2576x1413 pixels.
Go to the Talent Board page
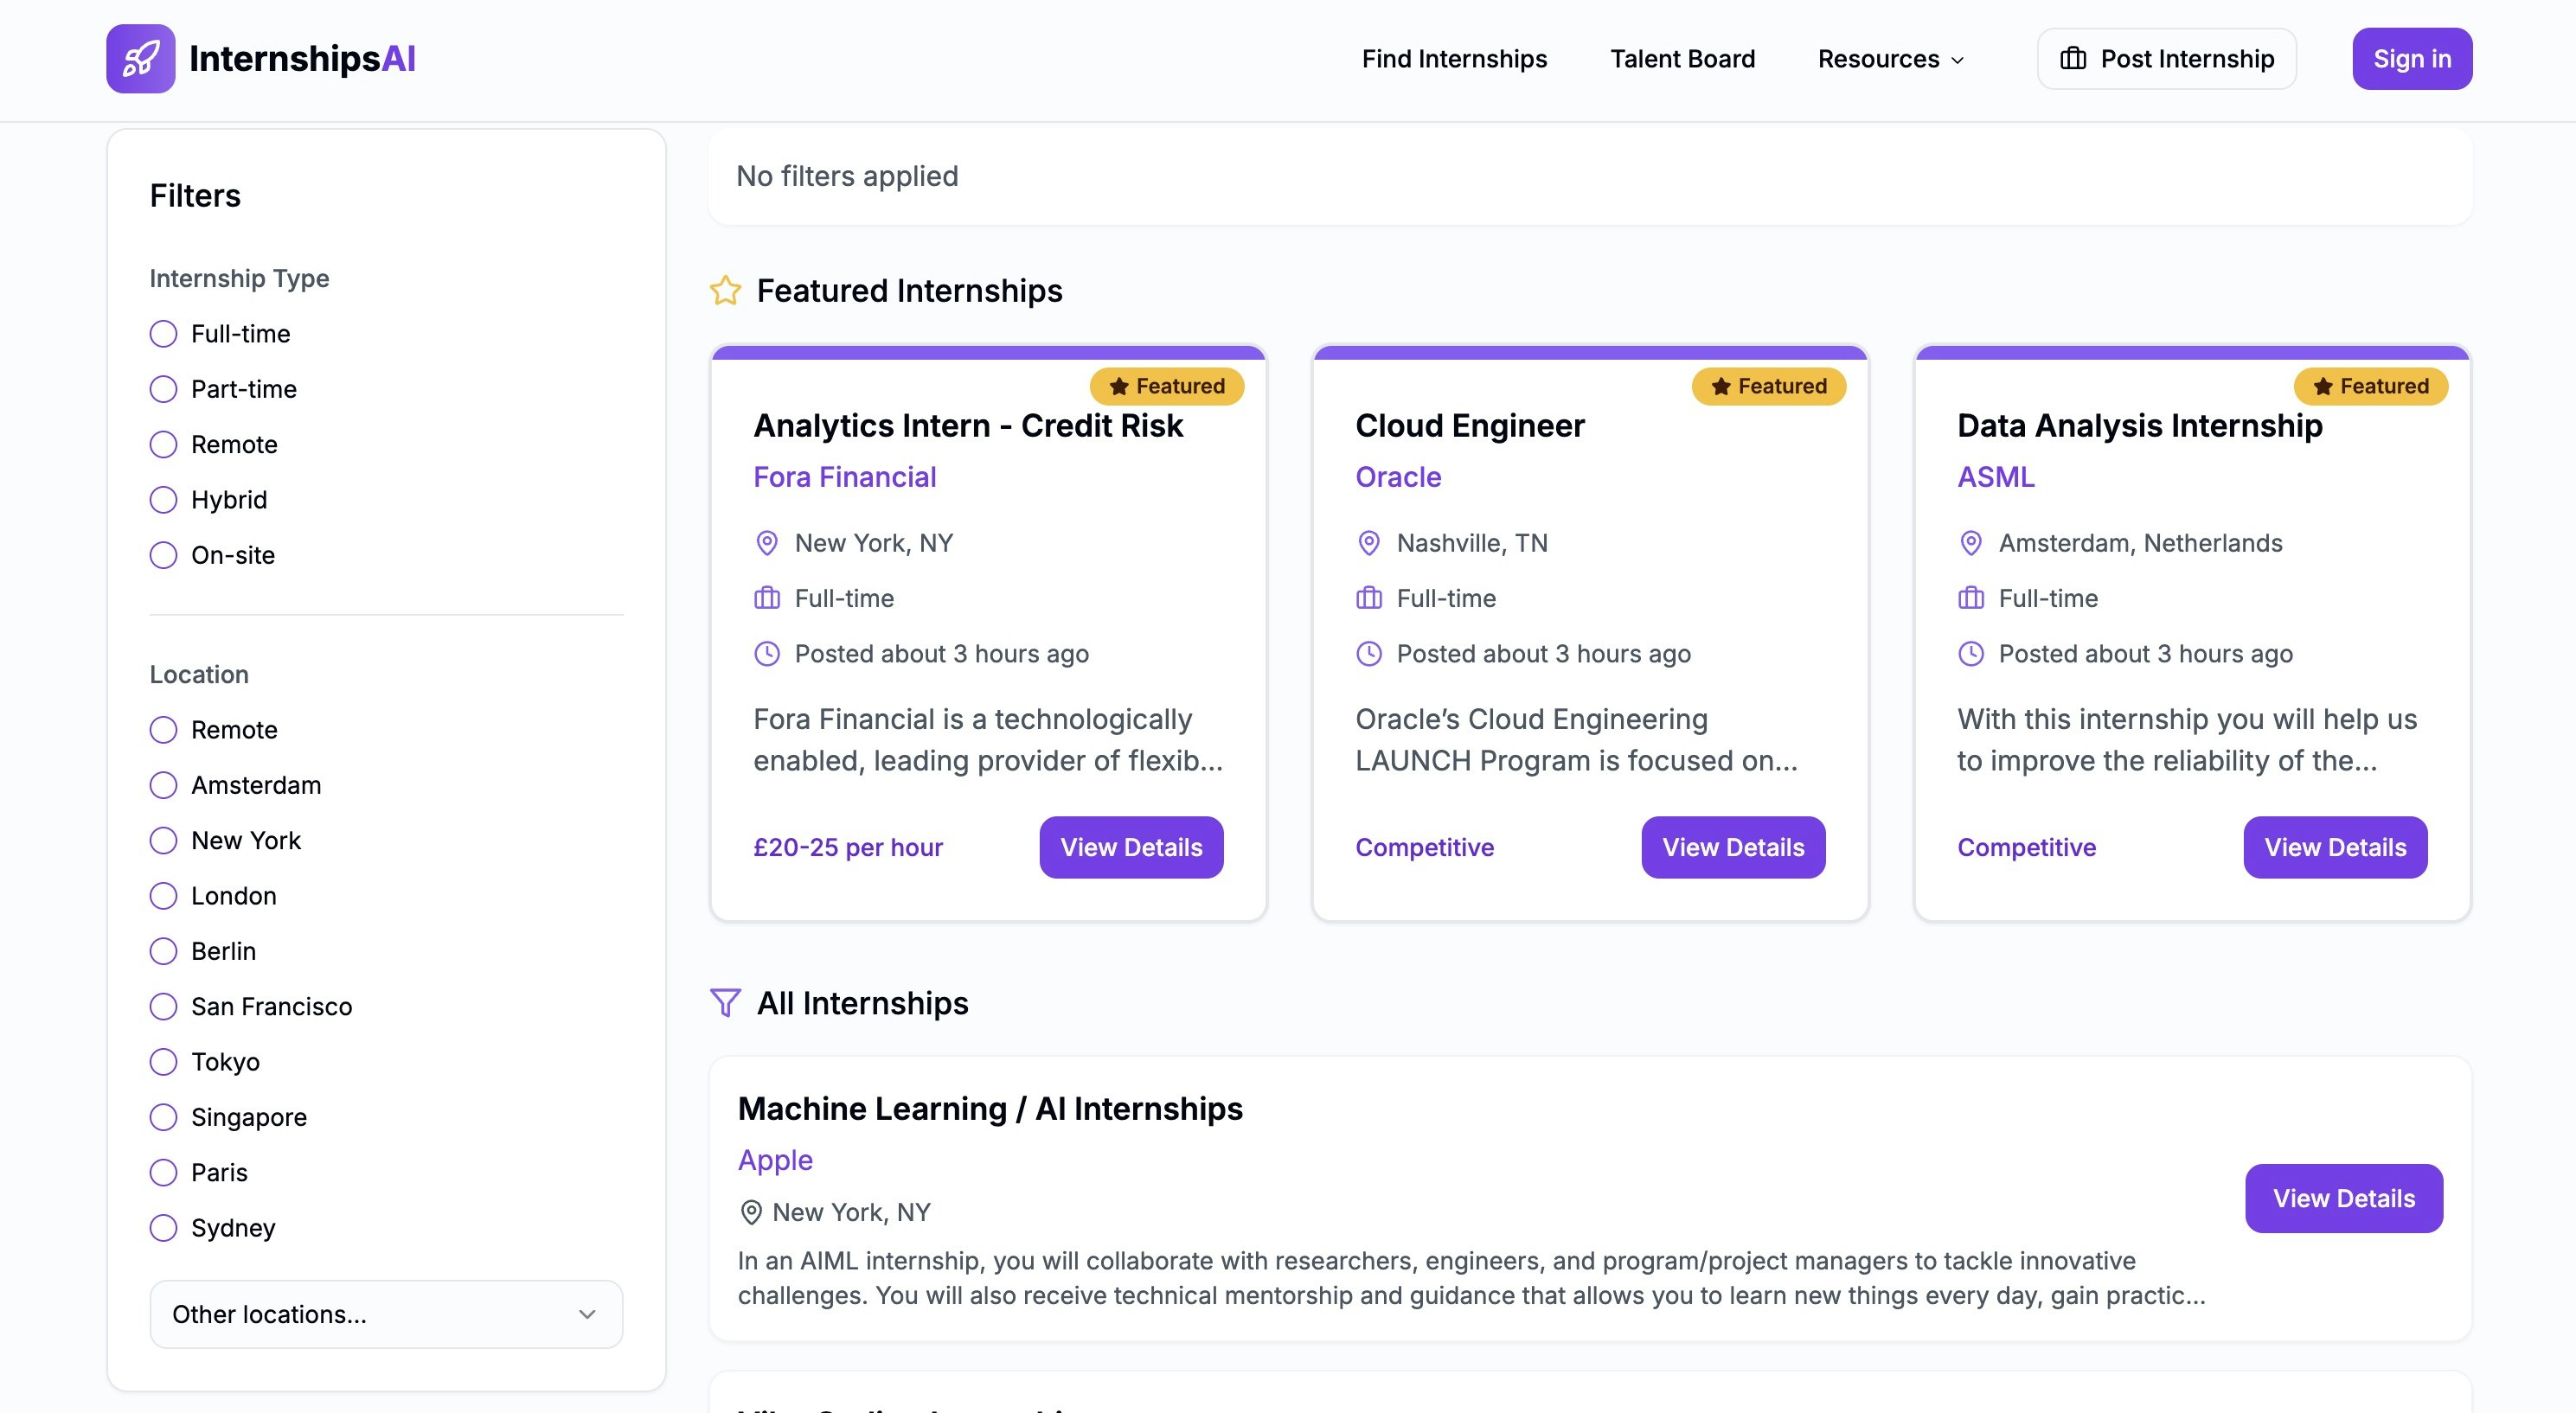(x=1682, y=59)
